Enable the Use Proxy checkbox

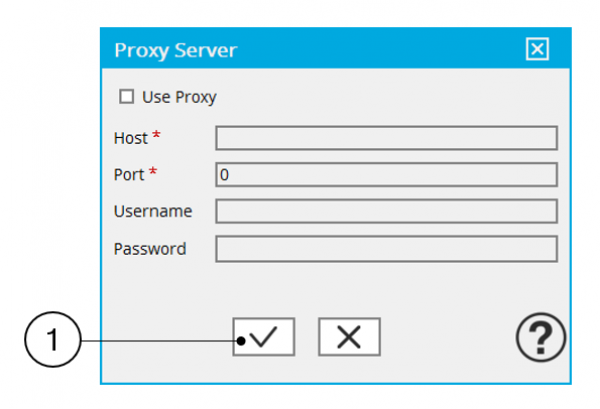click(126, 97)
